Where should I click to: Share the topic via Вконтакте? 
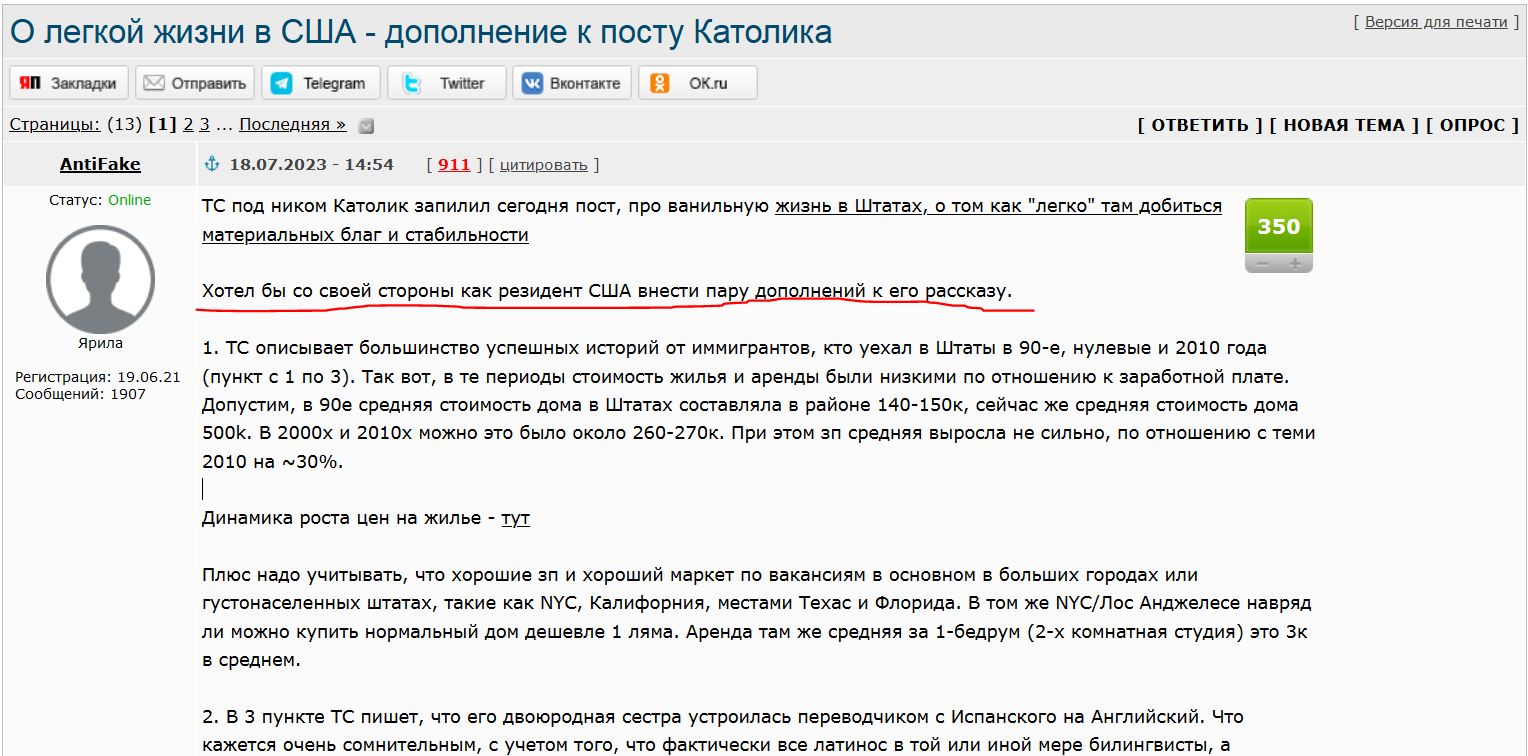pyautogui.click(x=572, y=83)
